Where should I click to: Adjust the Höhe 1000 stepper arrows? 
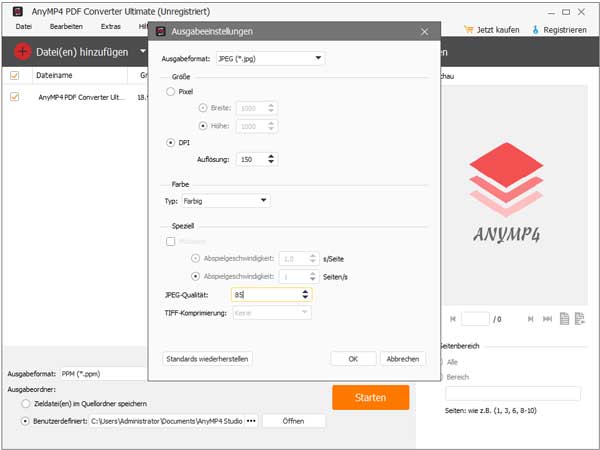(271, 126)
